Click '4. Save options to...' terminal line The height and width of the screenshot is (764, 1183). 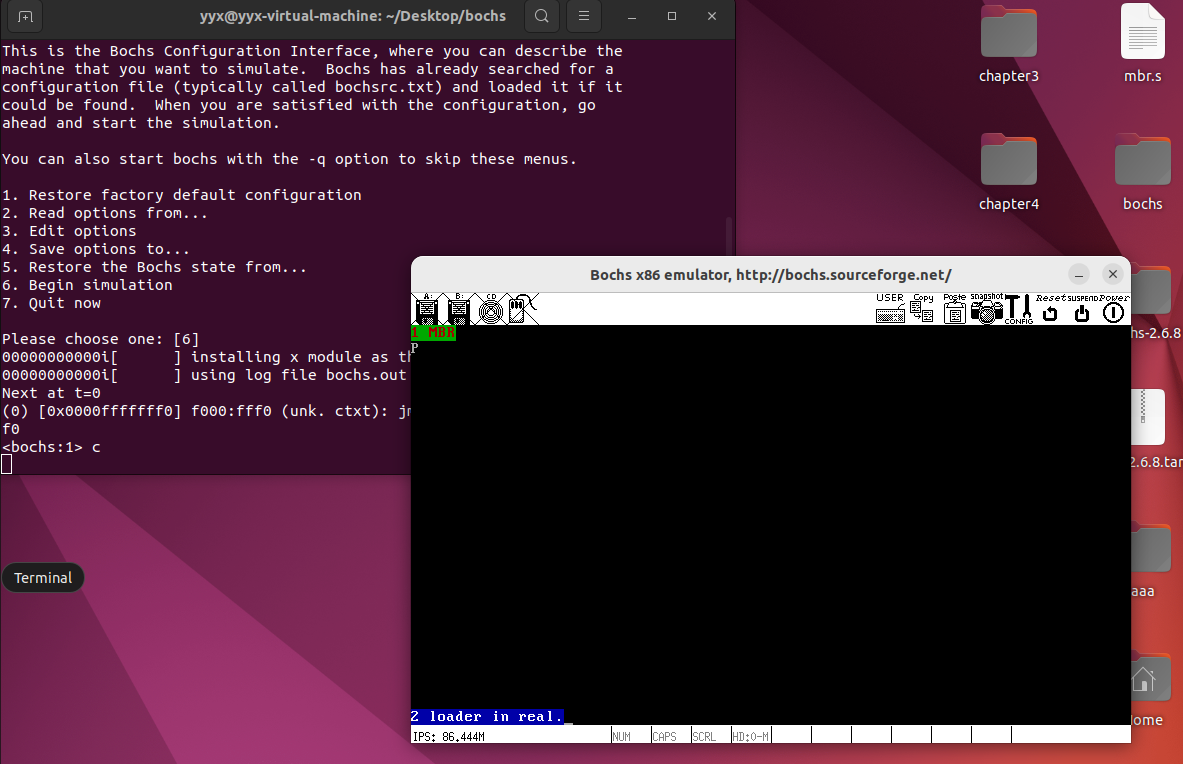tap(95, 249)
